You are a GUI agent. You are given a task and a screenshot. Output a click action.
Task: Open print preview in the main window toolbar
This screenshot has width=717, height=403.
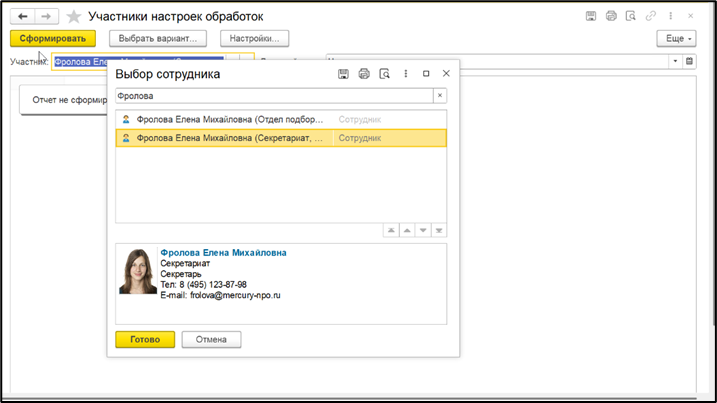coord(631,16)
